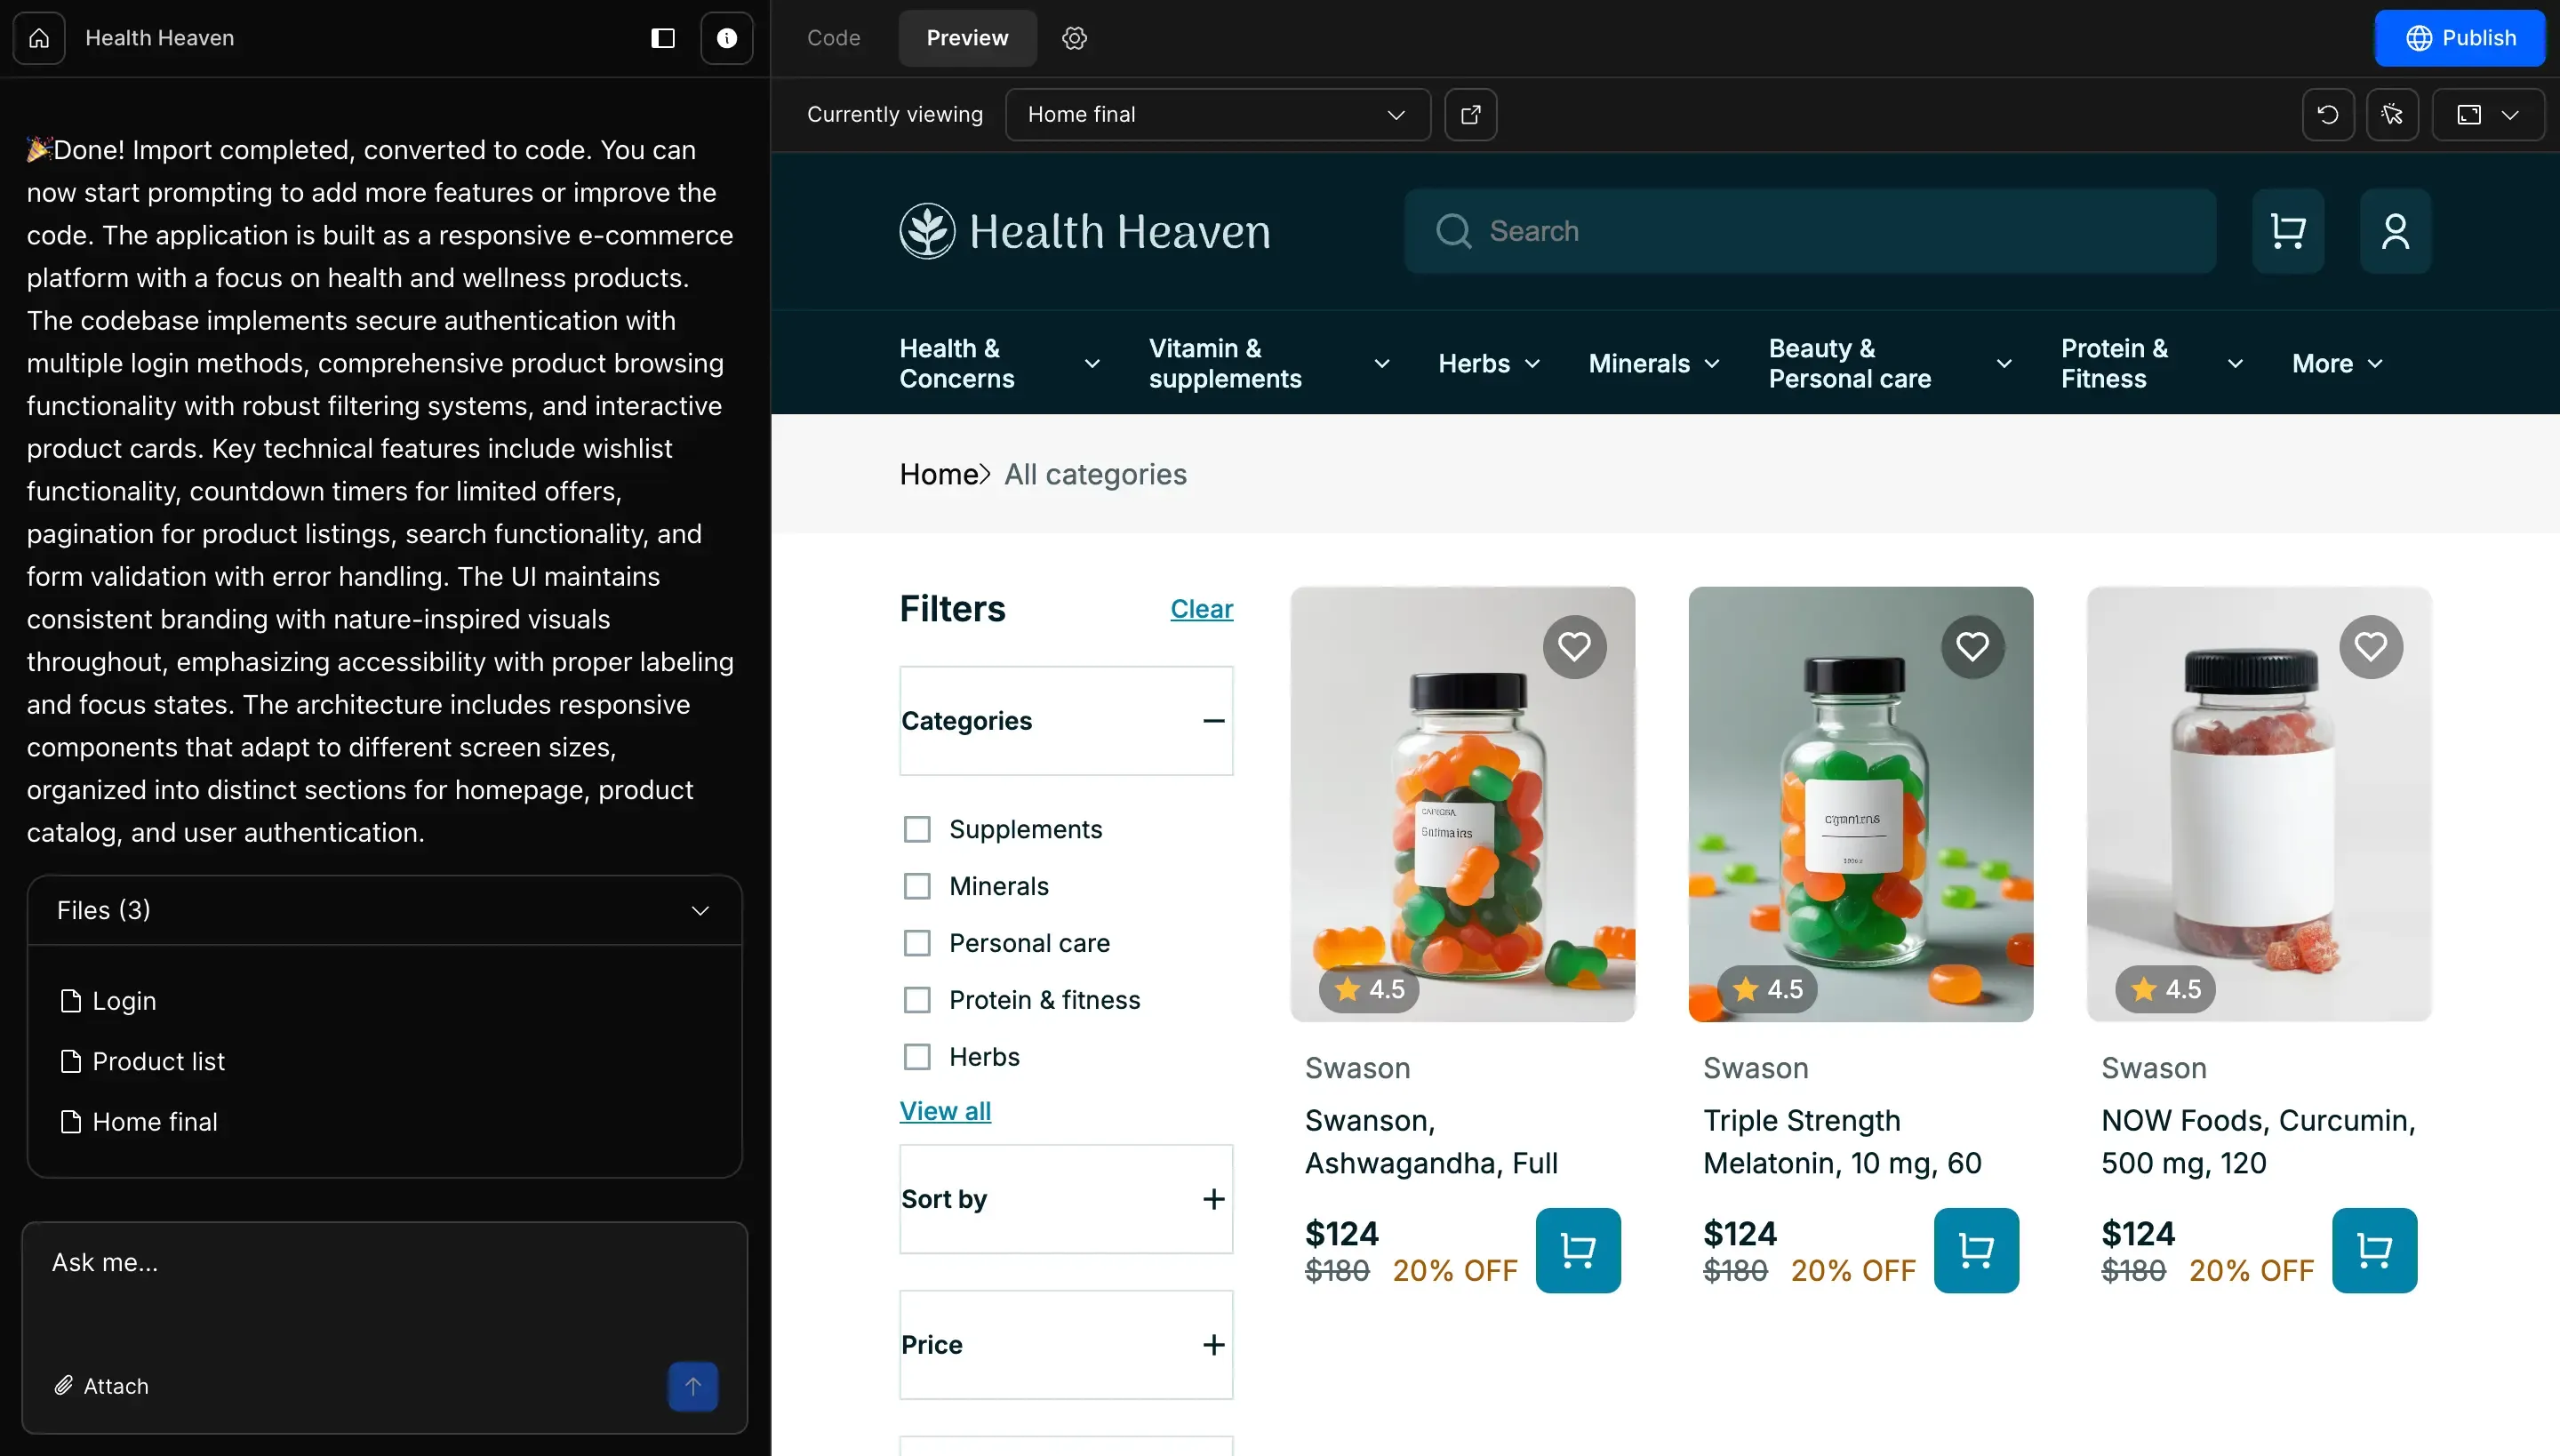Open the user account icon
This screenshot has height=1456, width=2560.
pos(2395,231)
